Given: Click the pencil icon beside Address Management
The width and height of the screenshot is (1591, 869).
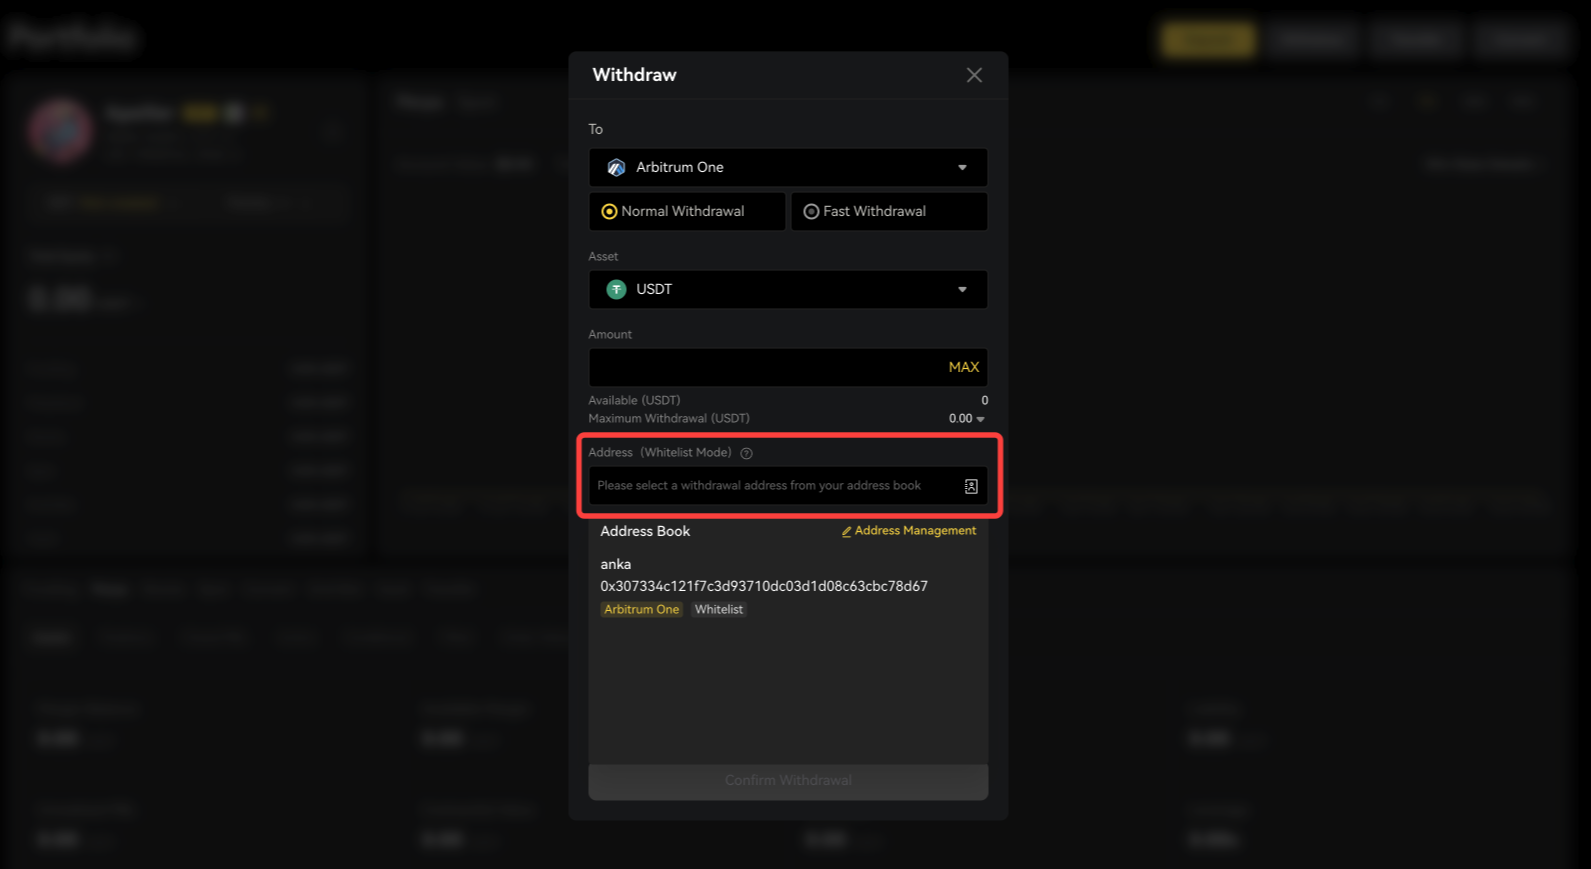Looking at the screenshot, I should 846,532.
